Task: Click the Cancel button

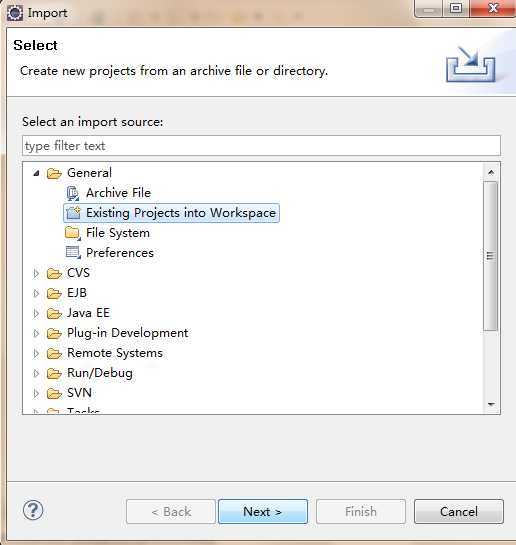Action: (x=459, y=512)
